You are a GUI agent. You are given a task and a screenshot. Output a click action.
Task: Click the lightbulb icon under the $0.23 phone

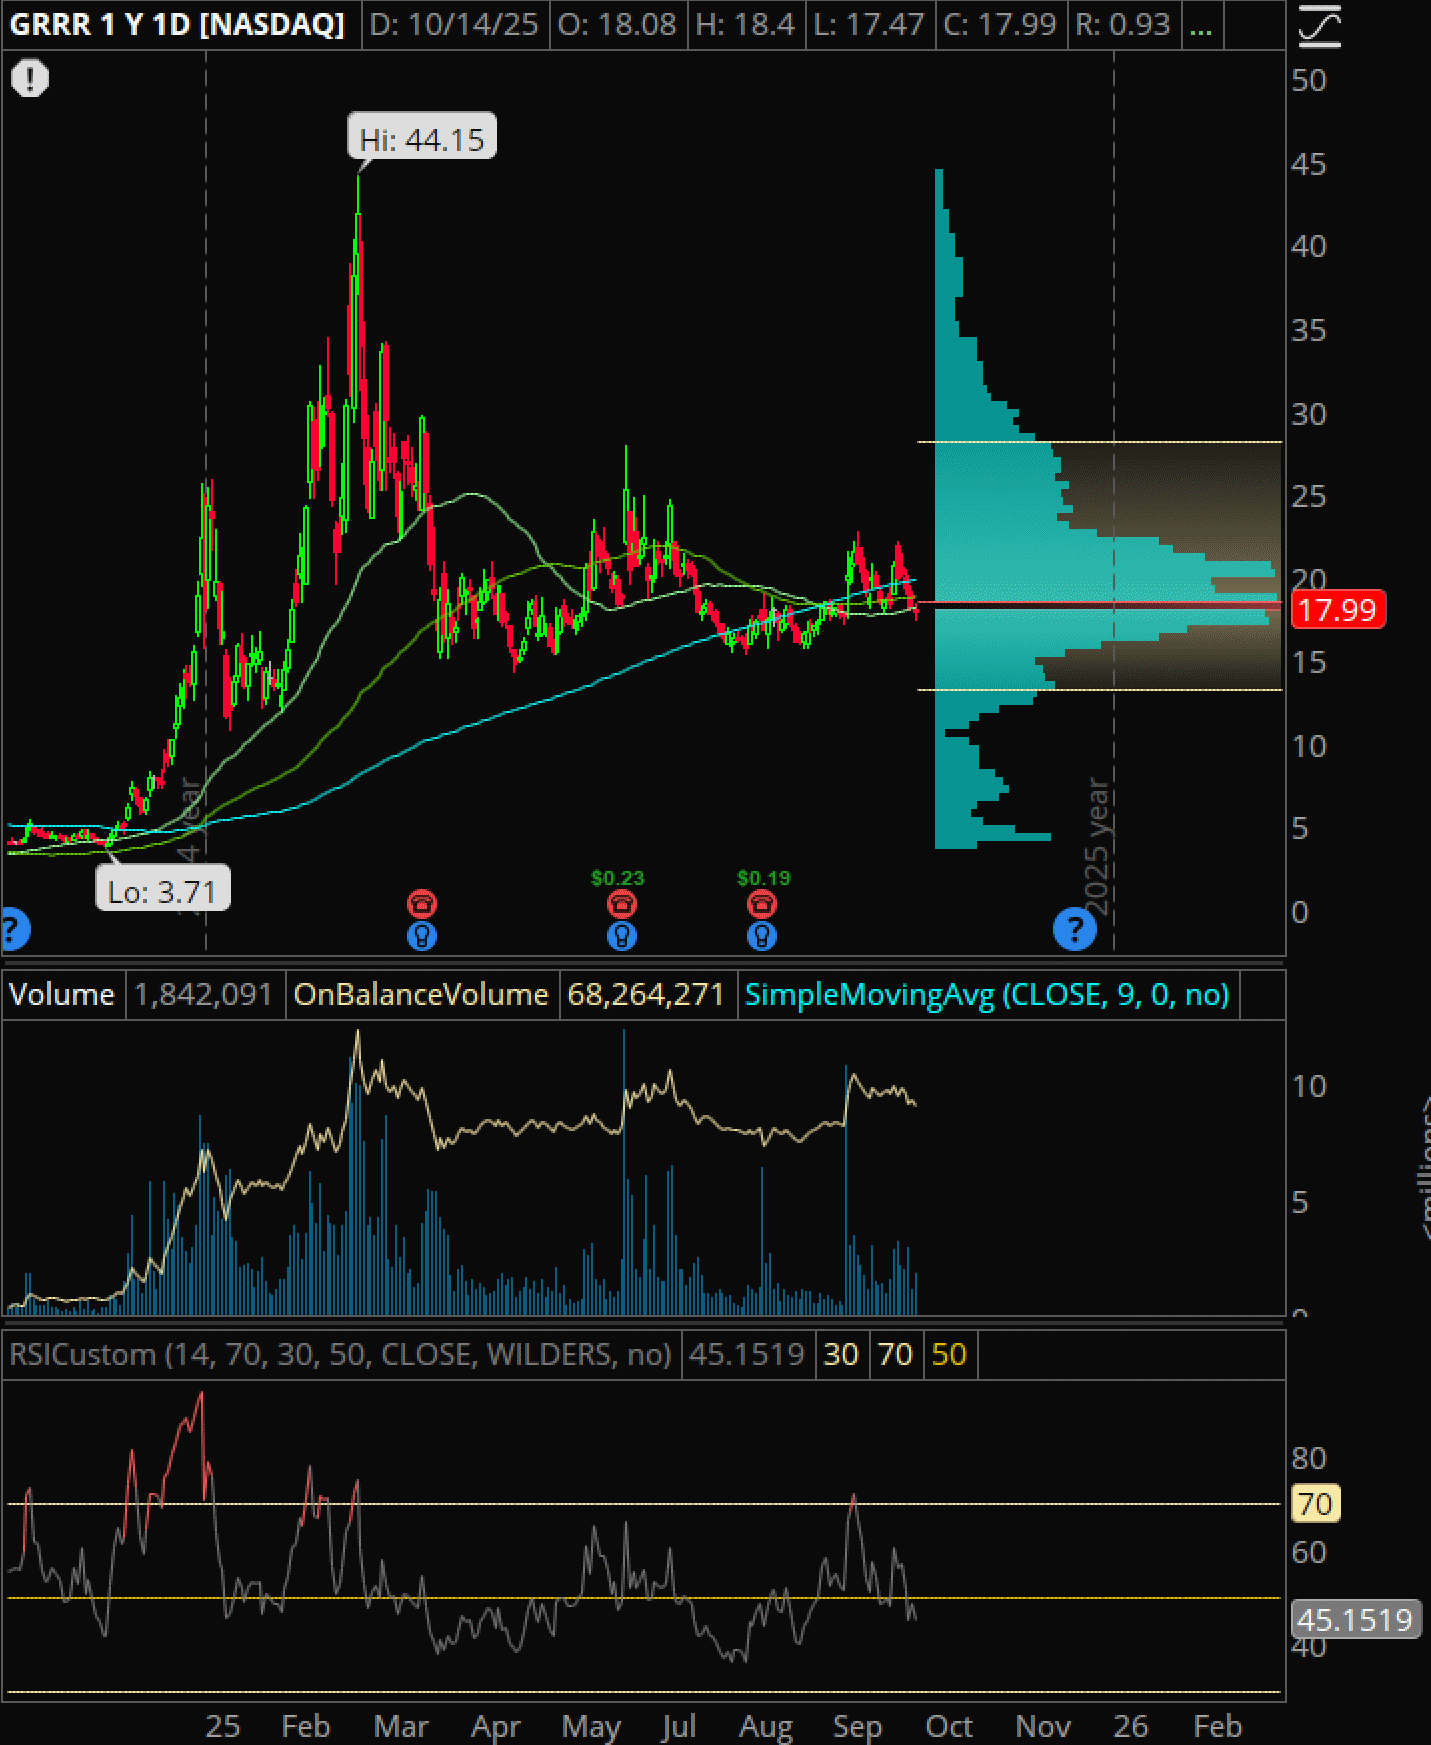(x=622, y=936)
